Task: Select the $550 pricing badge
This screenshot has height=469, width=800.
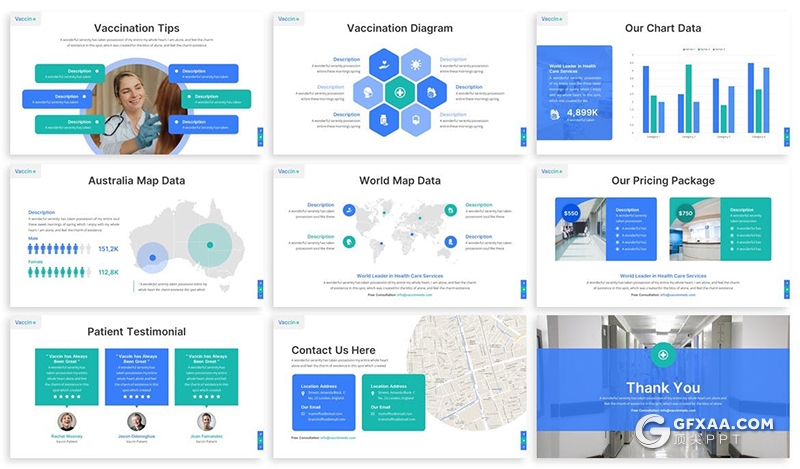Action: [570, 213]
